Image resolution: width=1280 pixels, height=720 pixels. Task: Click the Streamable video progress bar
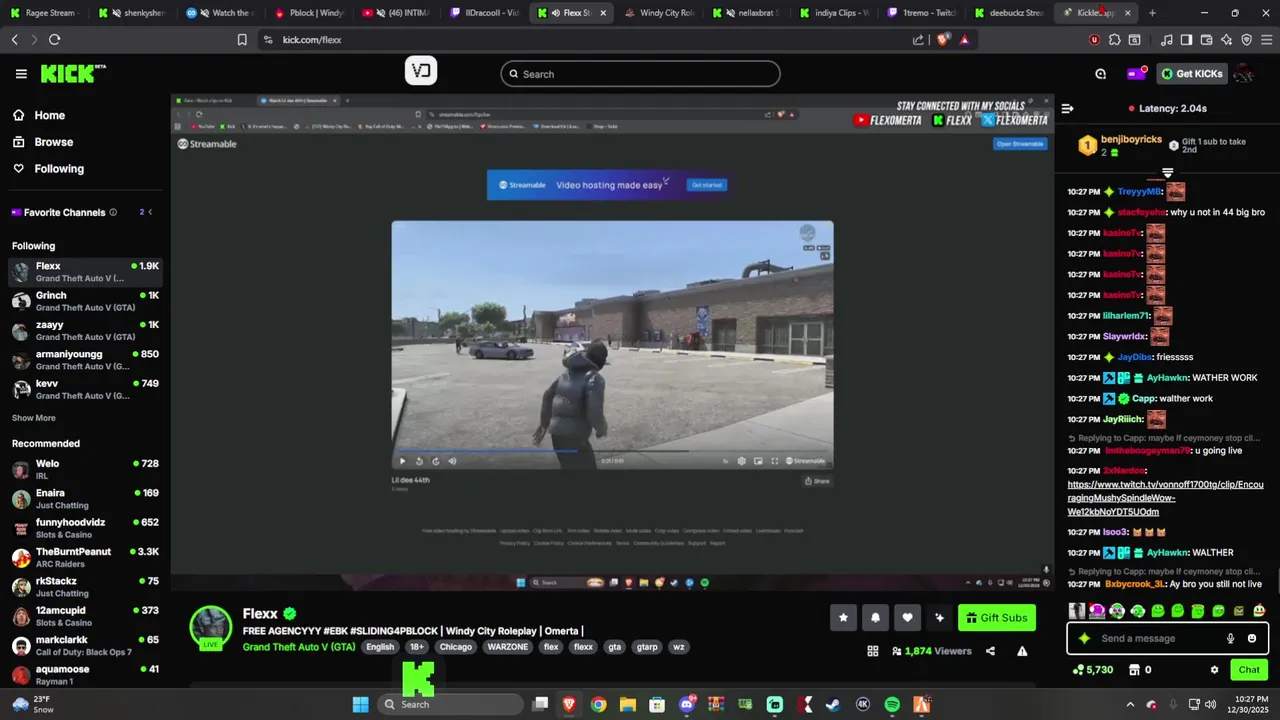point(612,451)
